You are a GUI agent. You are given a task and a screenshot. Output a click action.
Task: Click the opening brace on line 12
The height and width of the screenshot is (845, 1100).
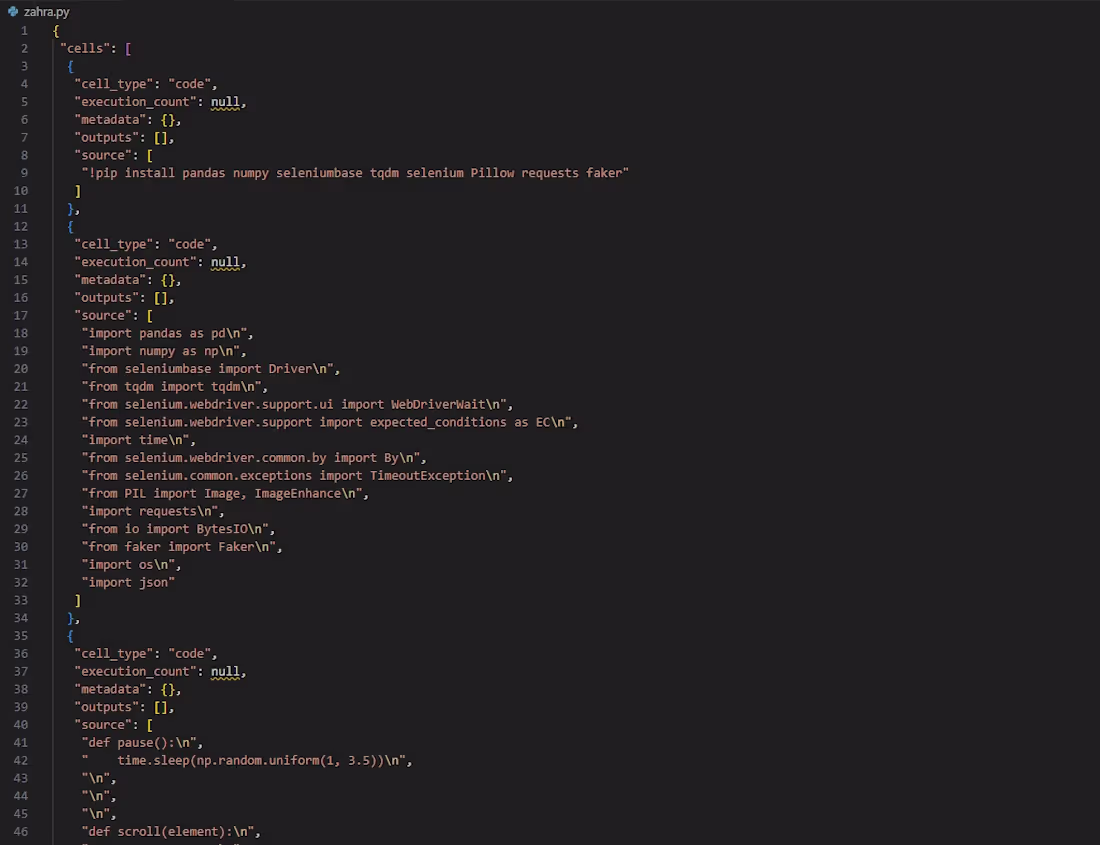[x=70, y=227]
